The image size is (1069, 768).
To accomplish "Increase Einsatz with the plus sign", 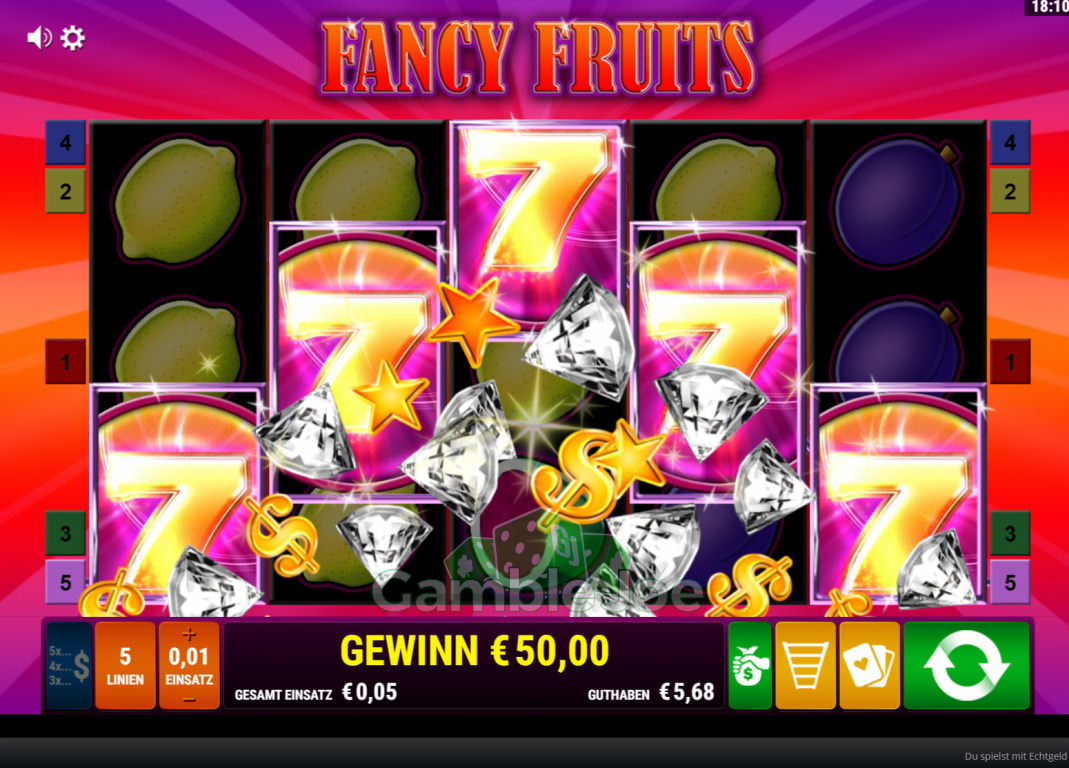I will coord(189,635).
